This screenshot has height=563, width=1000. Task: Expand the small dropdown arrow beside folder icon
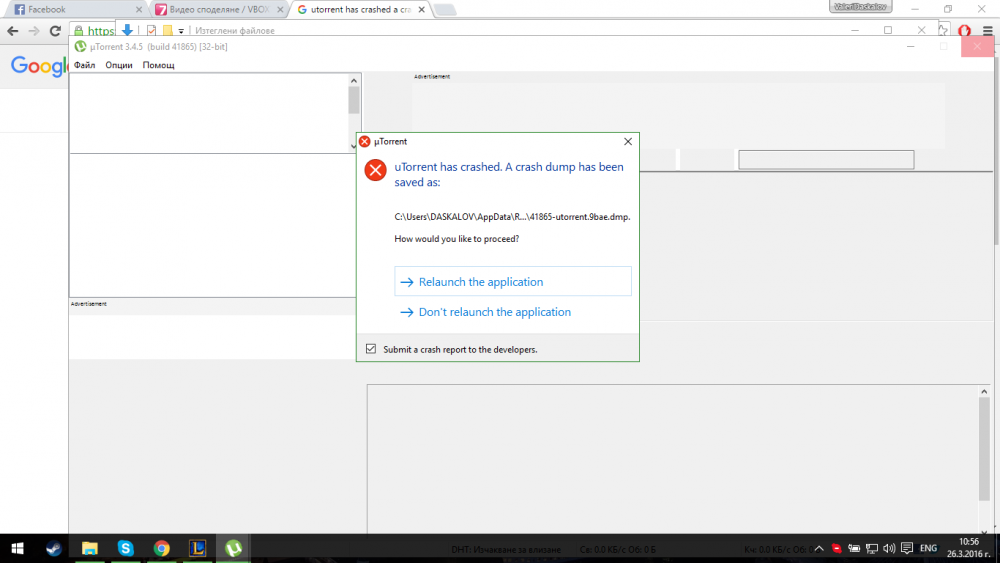pyautogui.click(x=181, y=31)
